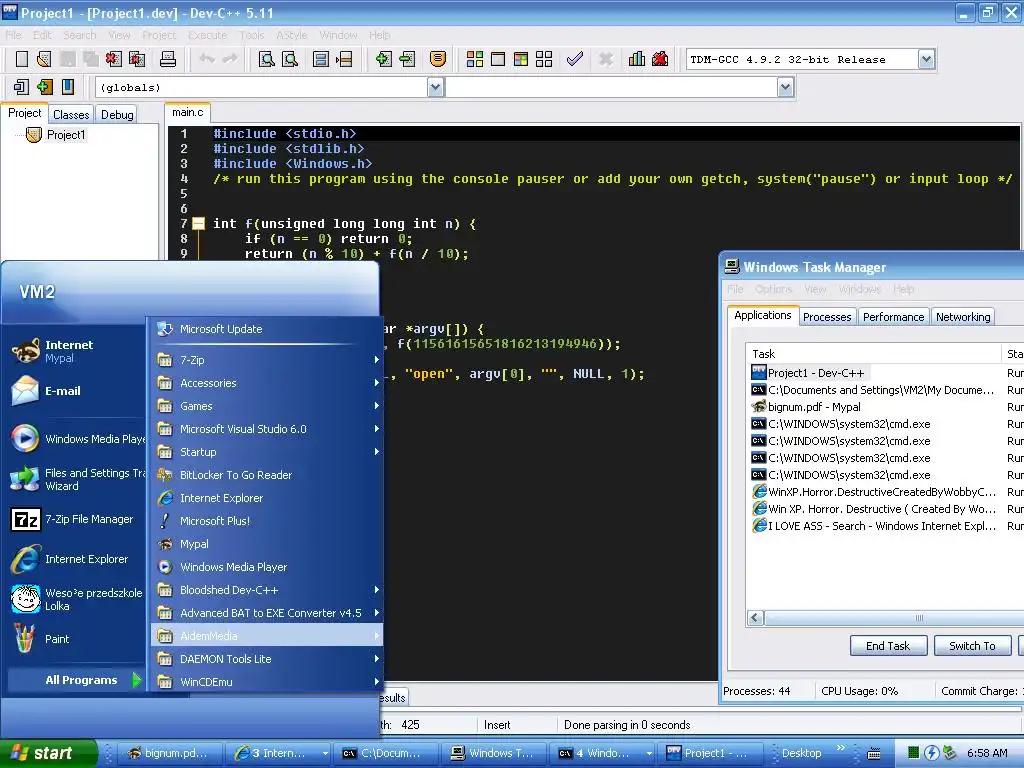Open the TDM-GCC compiler dropdown arrow

[x=926, y=59]
